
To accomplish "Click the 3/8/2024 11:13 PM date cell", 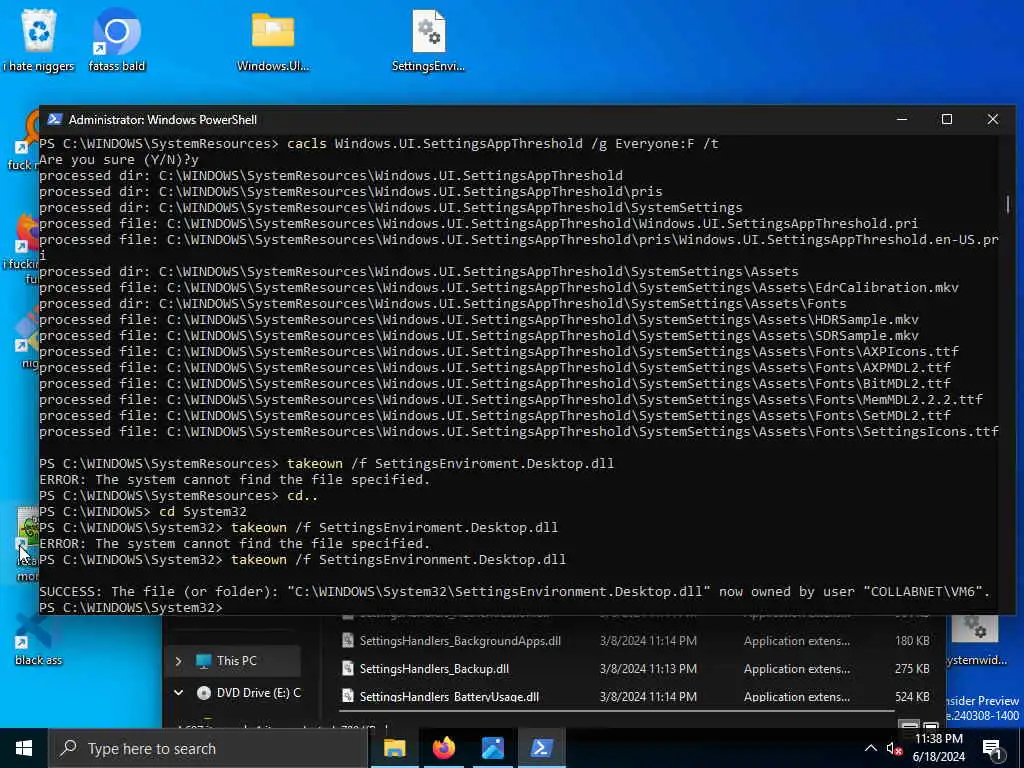I will click(x=648, y=669).
